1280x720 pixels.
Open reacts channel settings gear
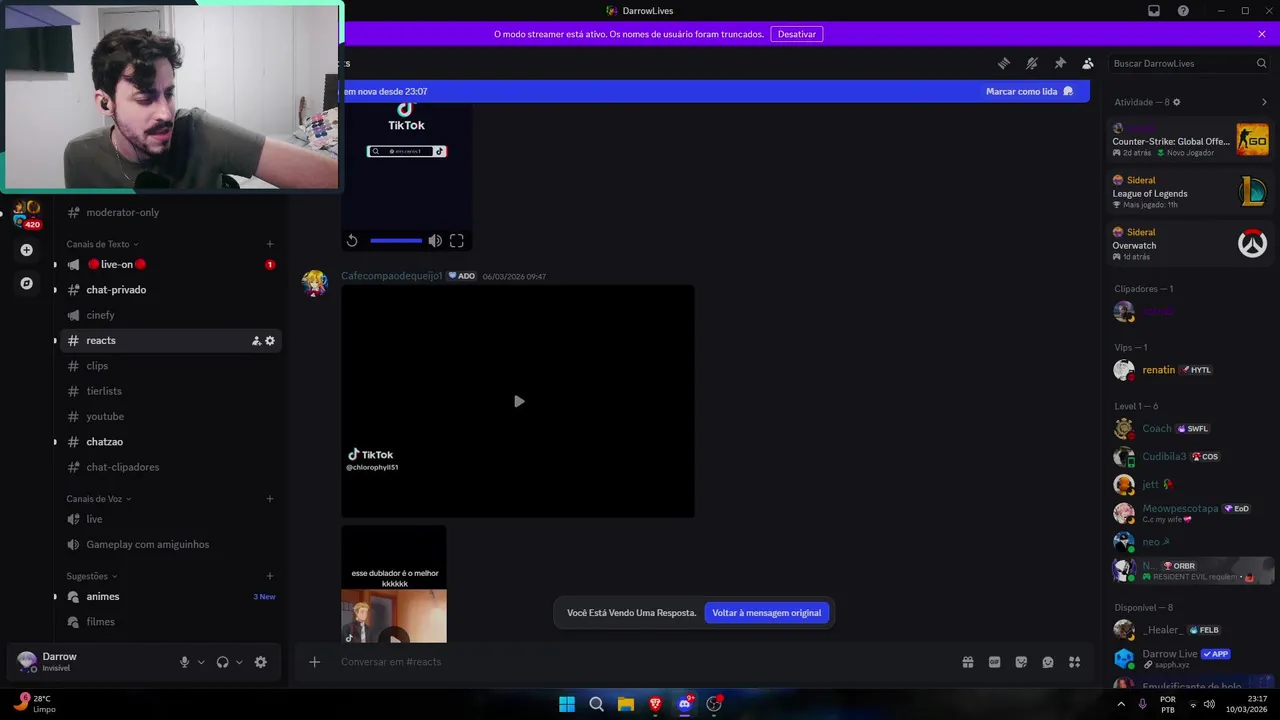(x=270, y=341)
